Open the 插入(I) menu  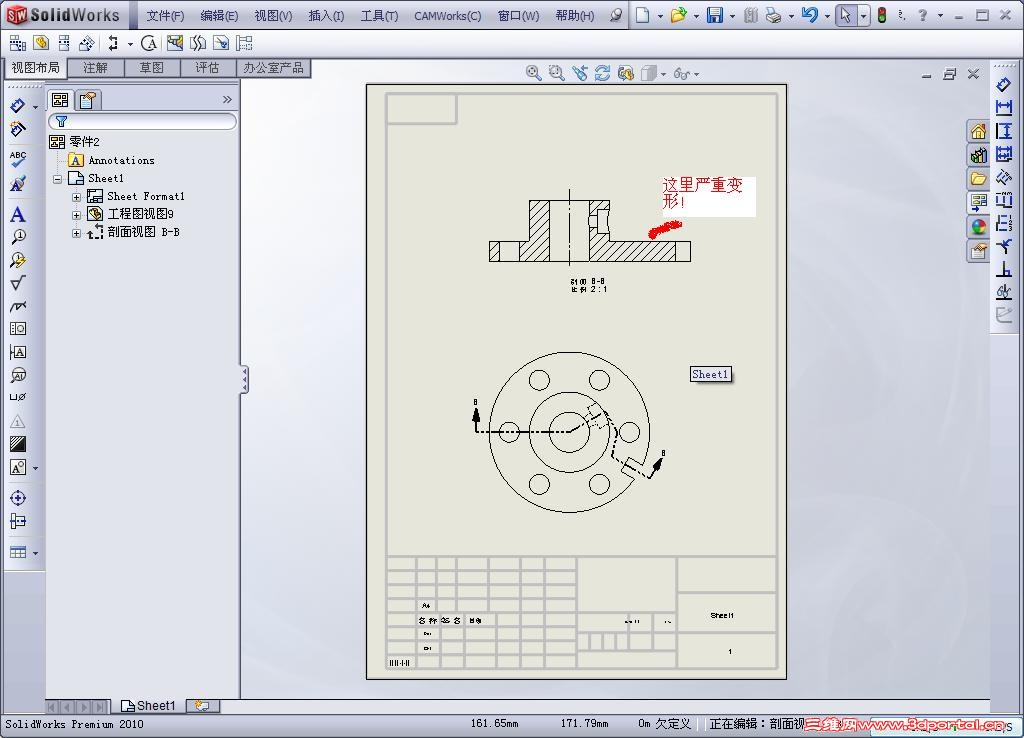click(327, 16)
